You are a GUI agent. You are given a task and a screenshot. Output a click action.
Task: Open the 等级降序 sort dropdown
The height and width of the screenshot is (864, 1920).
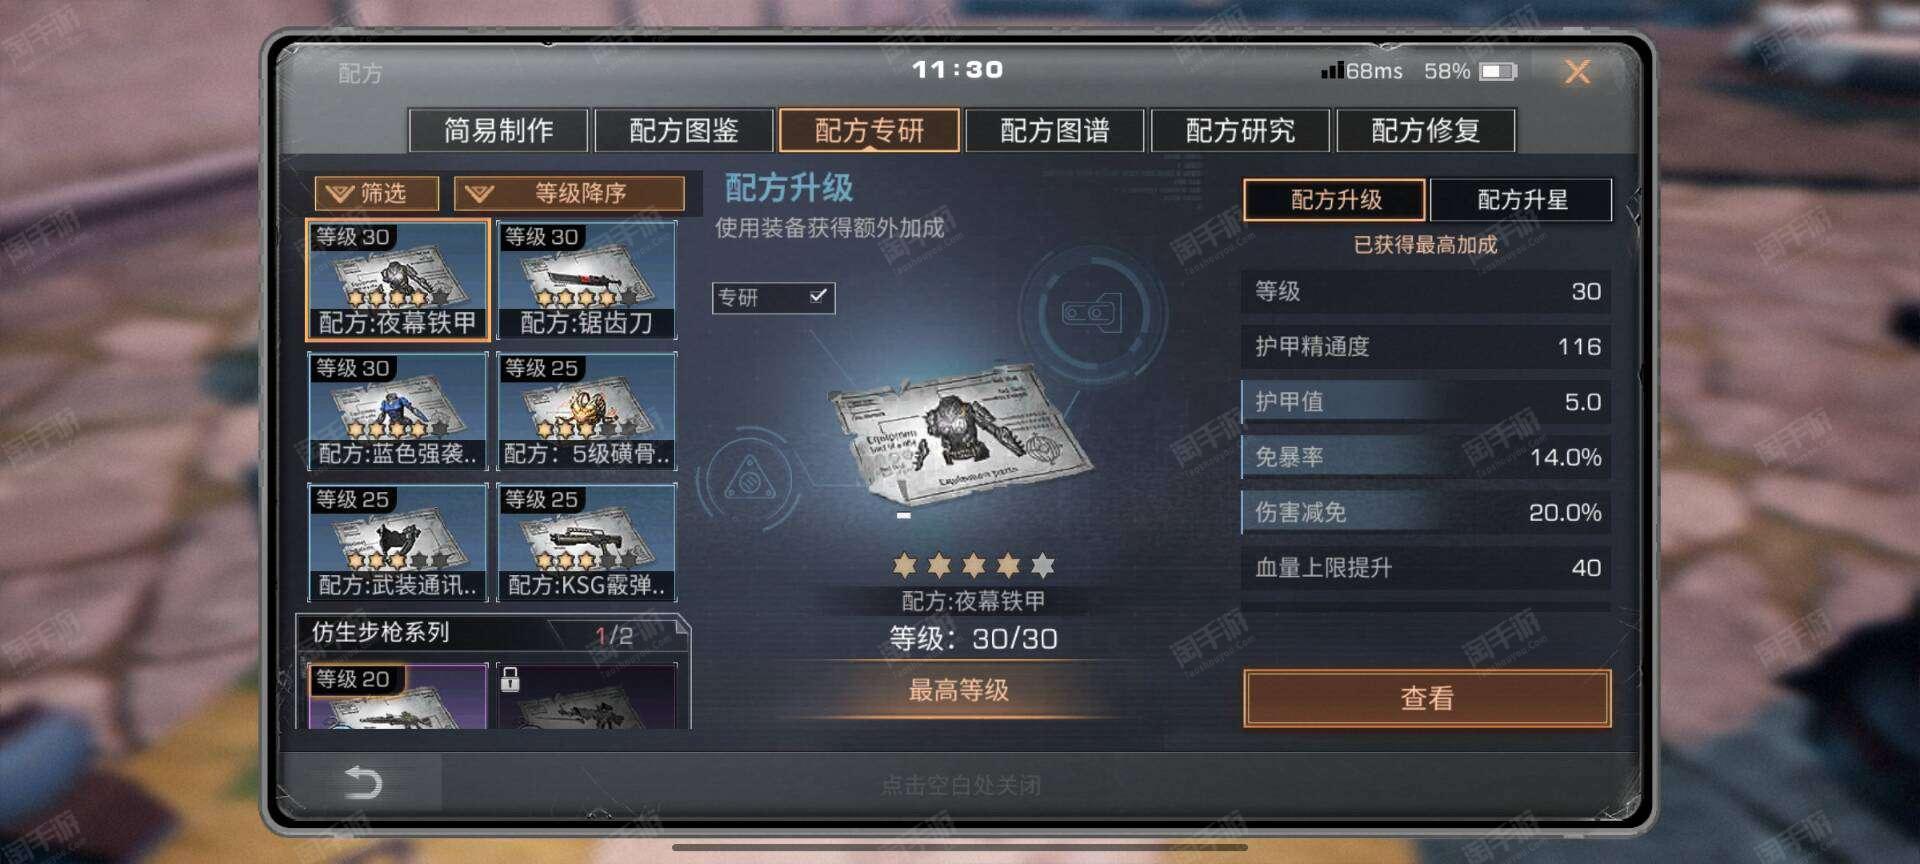569,193
